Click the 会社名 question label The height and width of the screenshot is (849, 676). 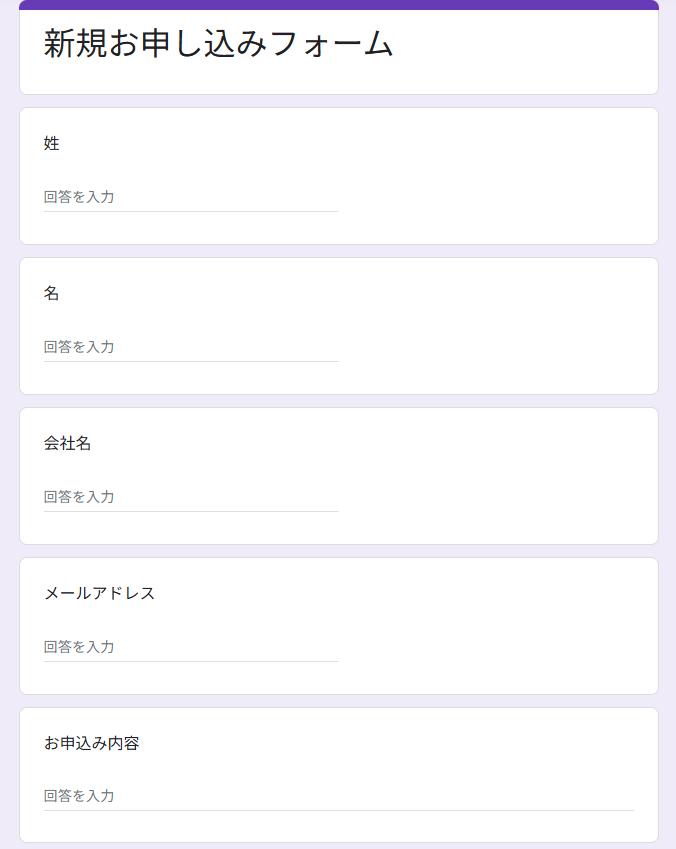point(68,444)
